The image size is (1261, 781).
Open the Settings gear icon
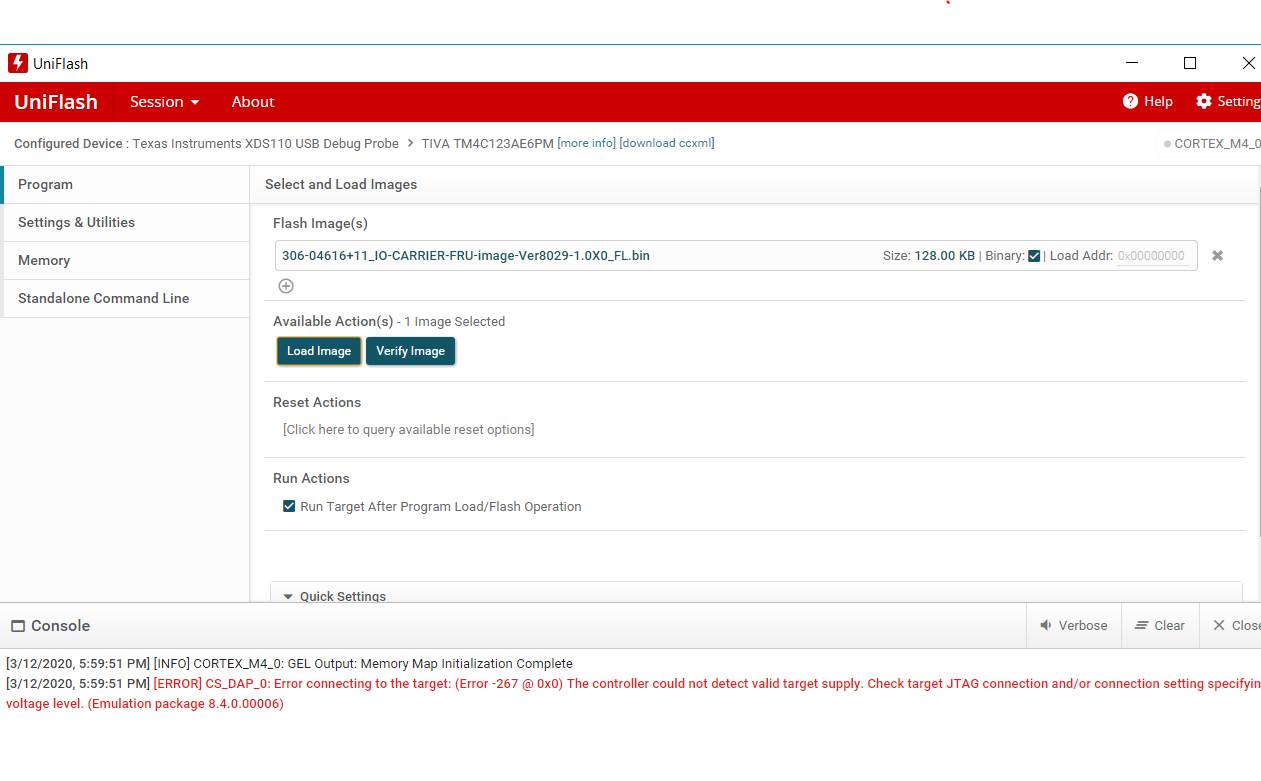(1204, 101)
